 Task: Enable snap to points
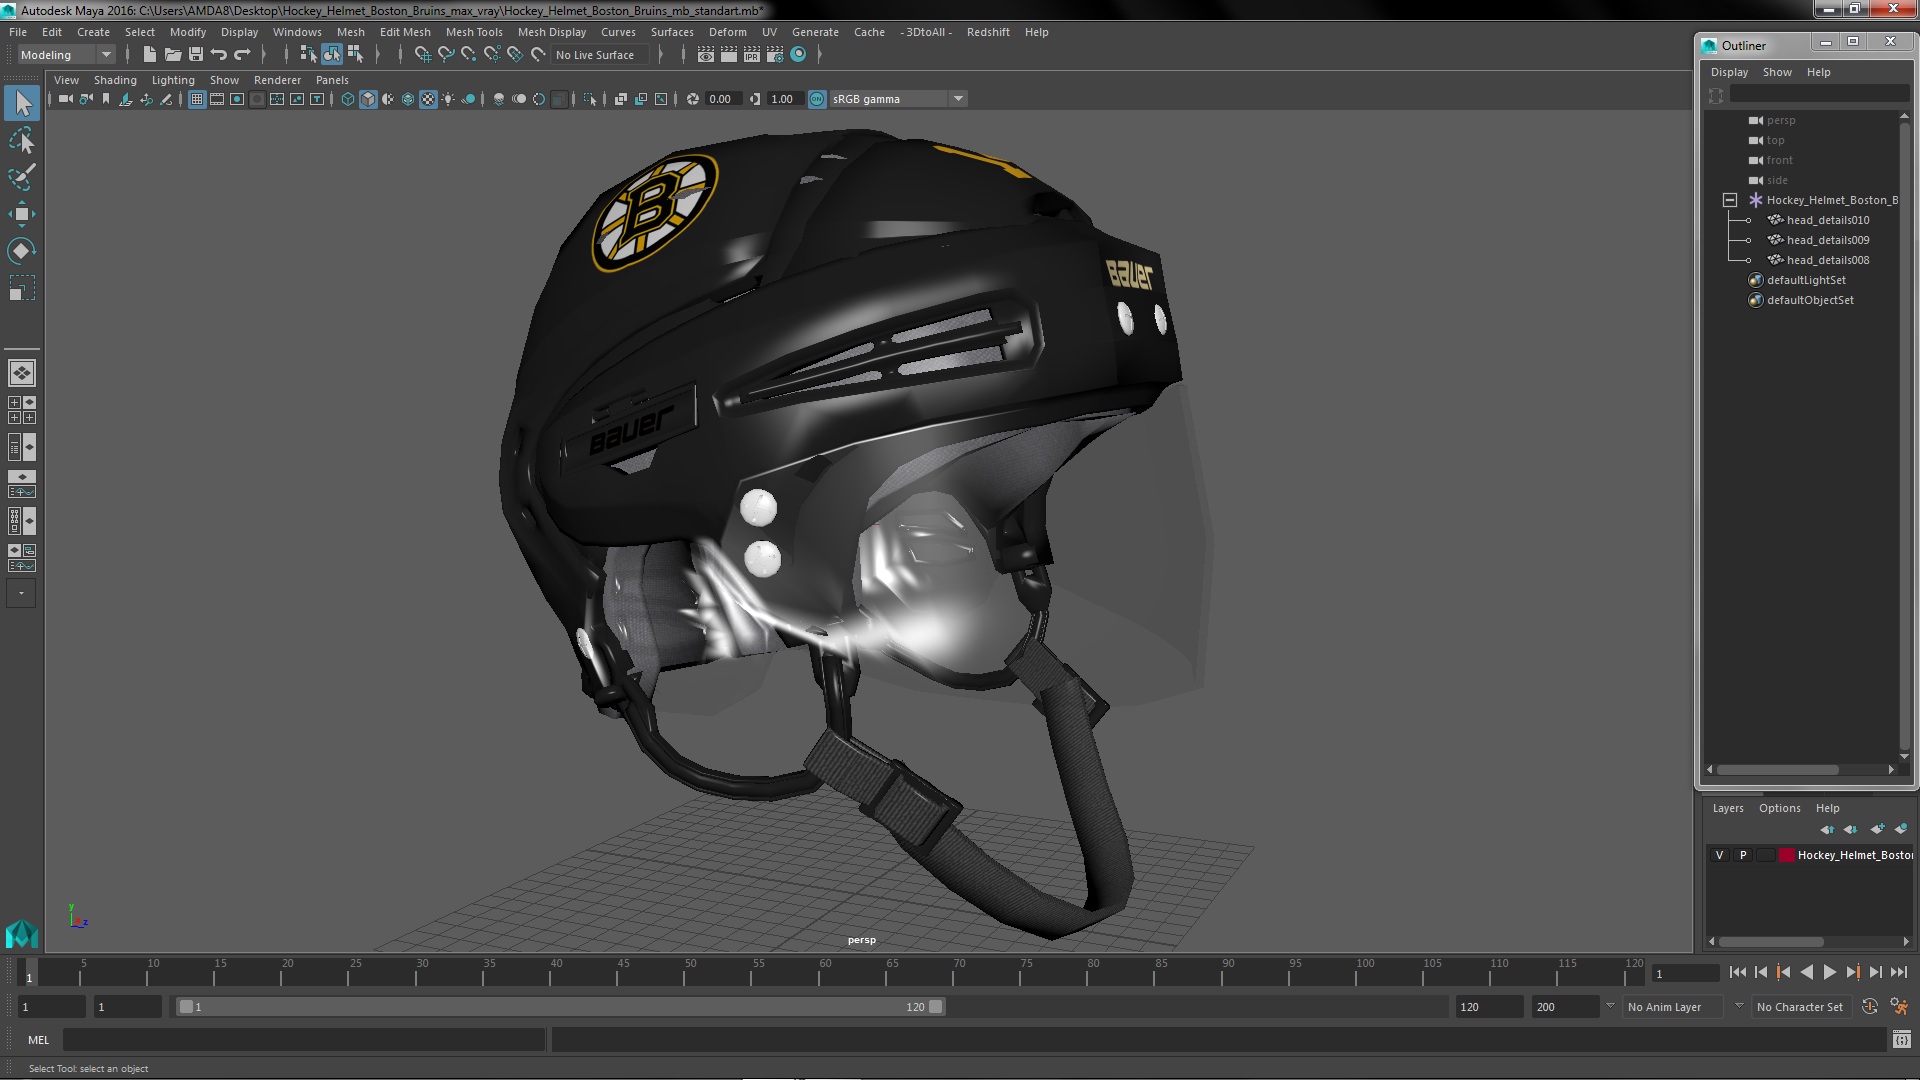pos(469,55)
